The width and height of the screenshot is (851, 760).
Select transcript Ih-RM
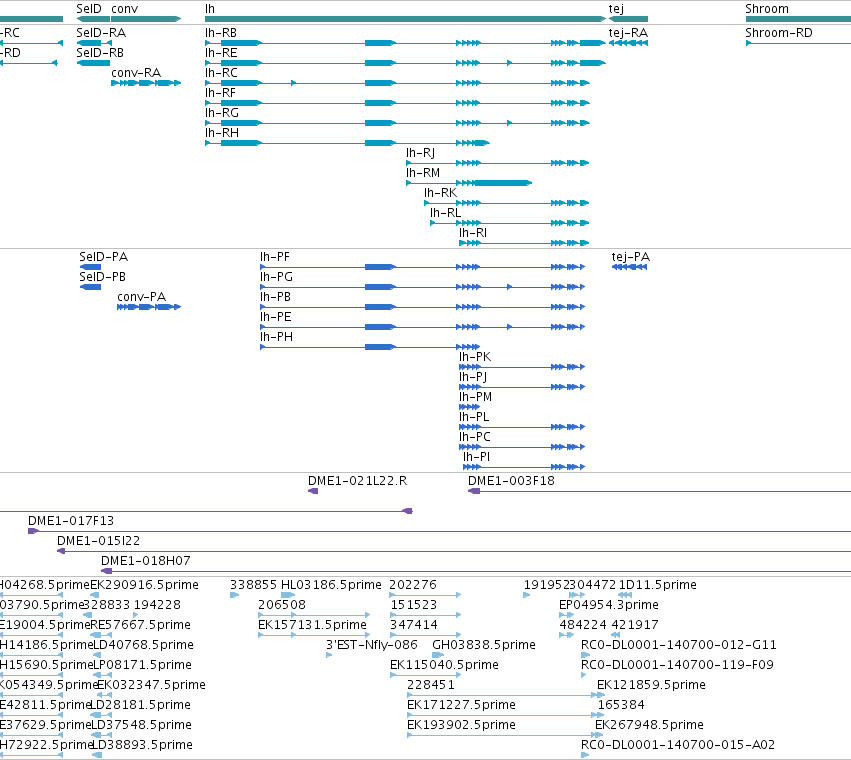(469, 183)
